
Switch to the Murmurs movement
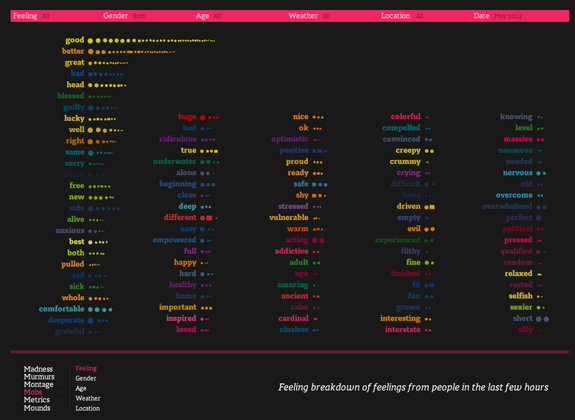click(x=39, y=377)
